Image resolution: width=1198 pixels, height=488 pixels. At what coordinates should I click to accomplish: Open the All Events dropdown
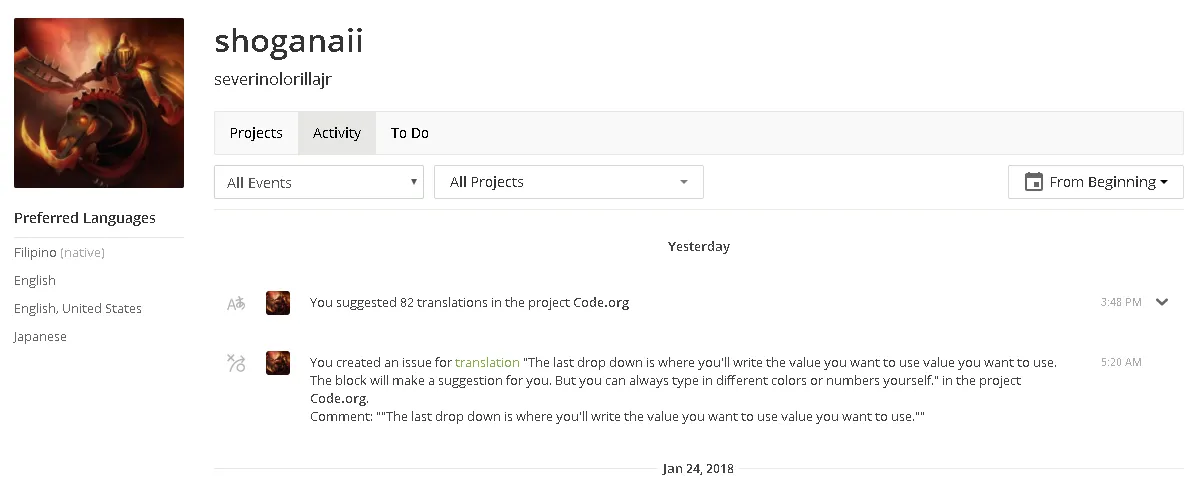click(x=319, y=182)
